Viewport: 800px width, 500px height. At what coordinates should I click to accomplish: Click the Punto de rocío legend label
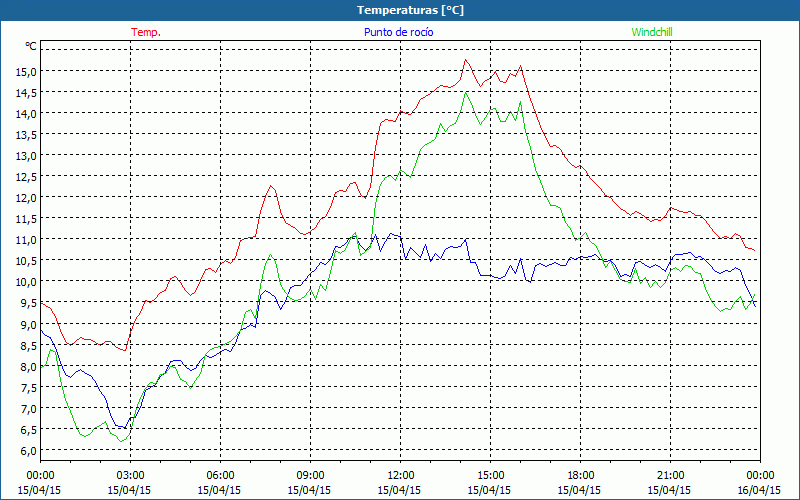tap(398, 32)
